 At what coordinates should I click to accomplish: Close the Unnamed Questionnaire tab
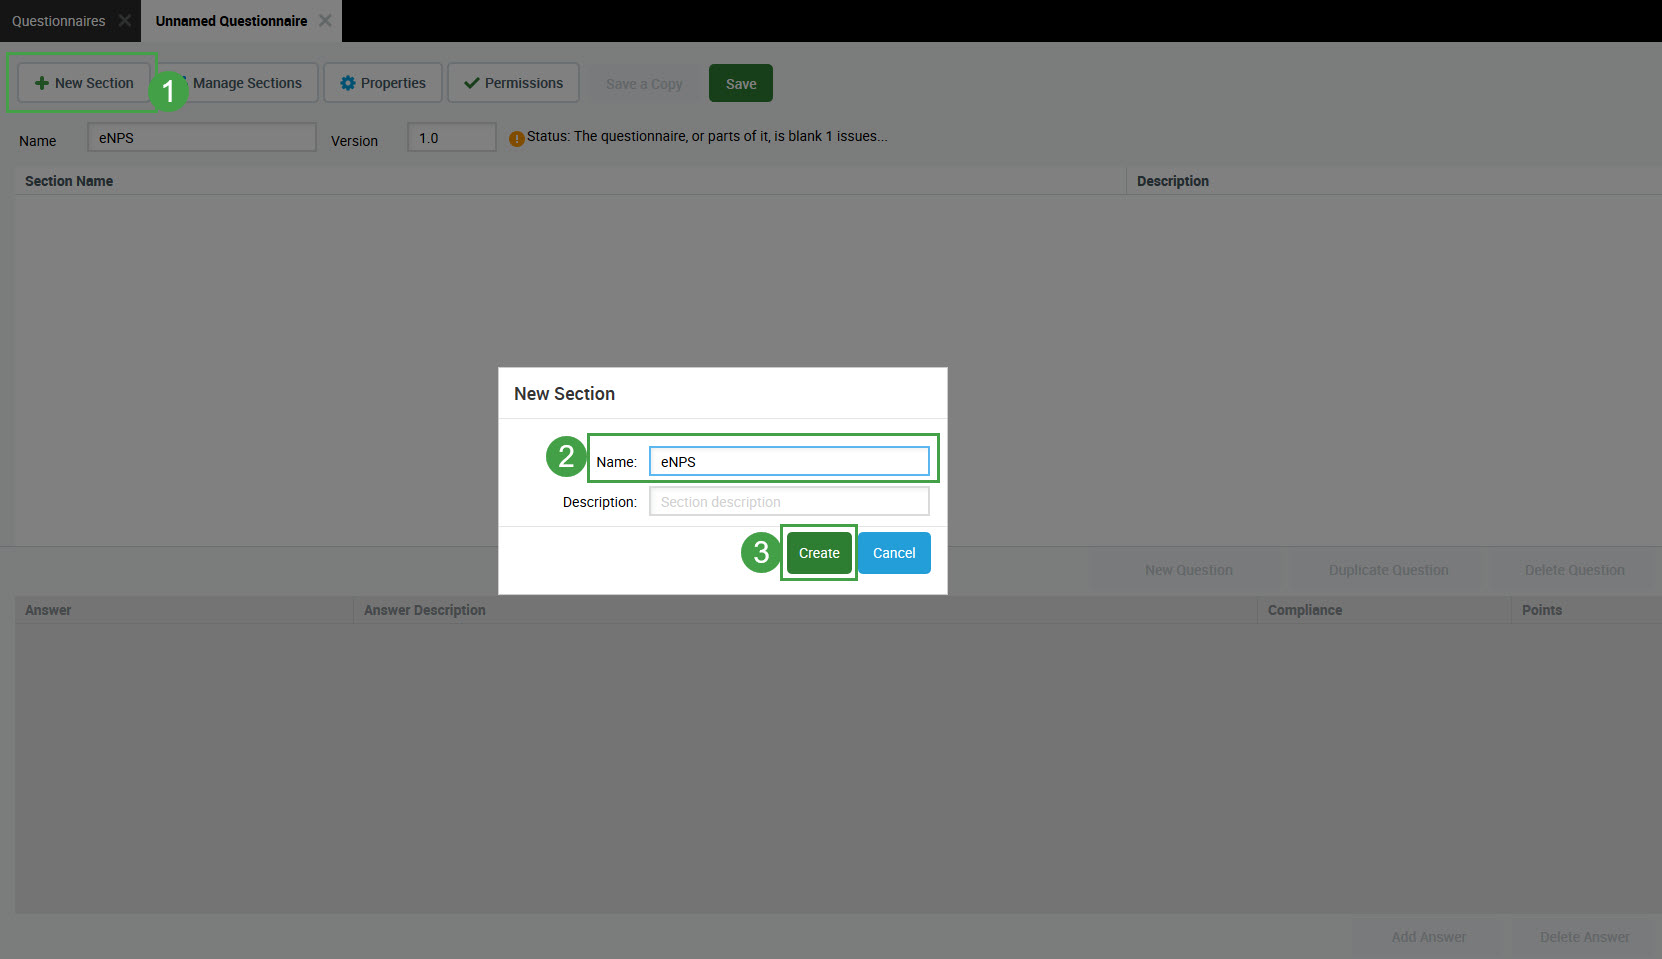coord(325,20)
